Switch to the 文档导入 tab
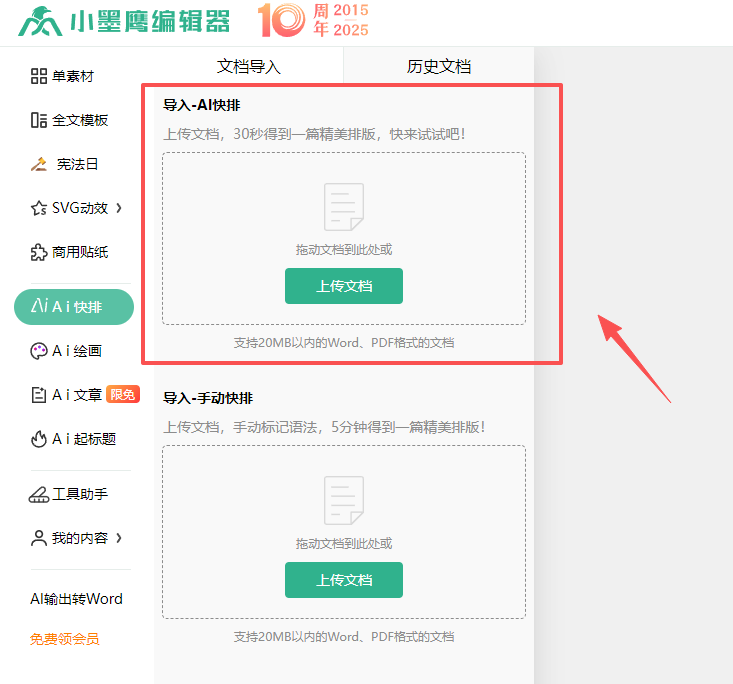The height and width of the screenshot is (684, 733). coord(249,67)
